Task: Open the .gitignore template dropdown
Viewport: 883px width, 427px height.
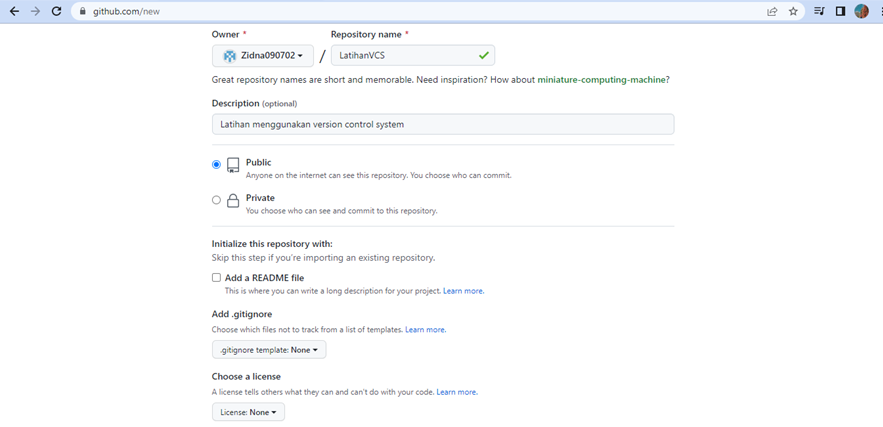Action: pyautogui.click(x=269, y=350)
